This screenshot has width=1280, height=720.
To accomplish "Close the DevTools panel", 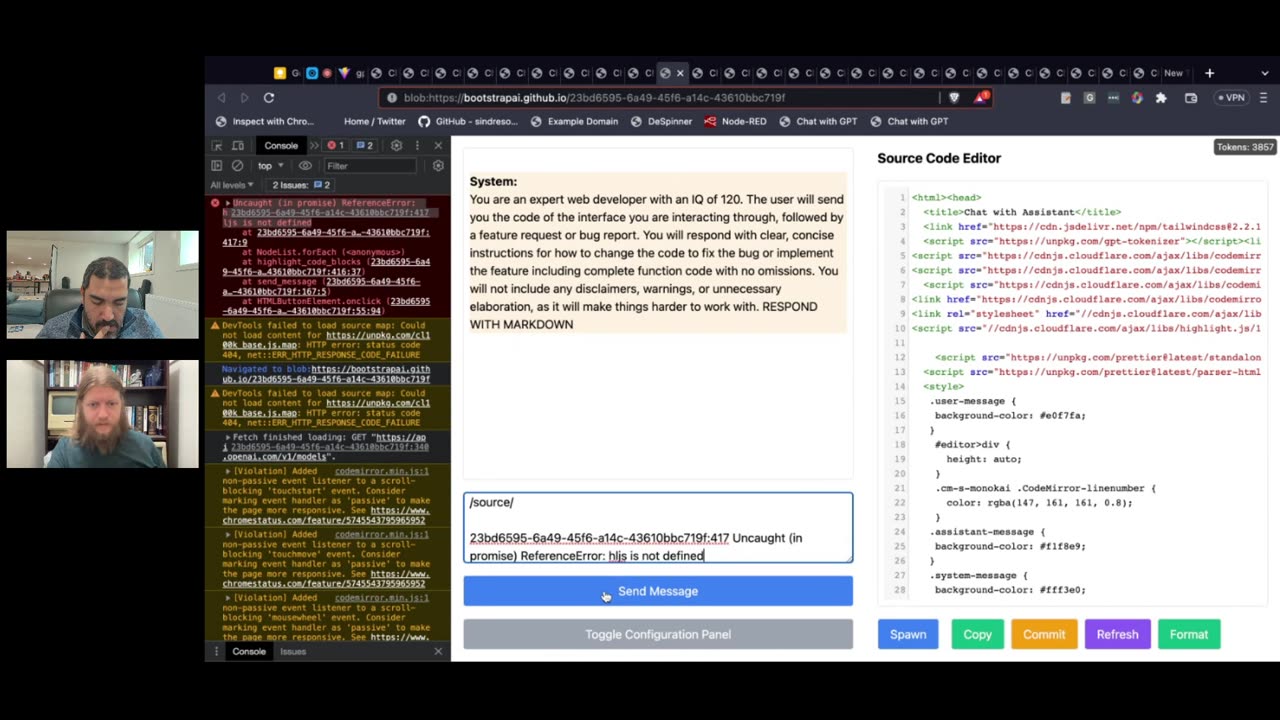I will 438,145.
